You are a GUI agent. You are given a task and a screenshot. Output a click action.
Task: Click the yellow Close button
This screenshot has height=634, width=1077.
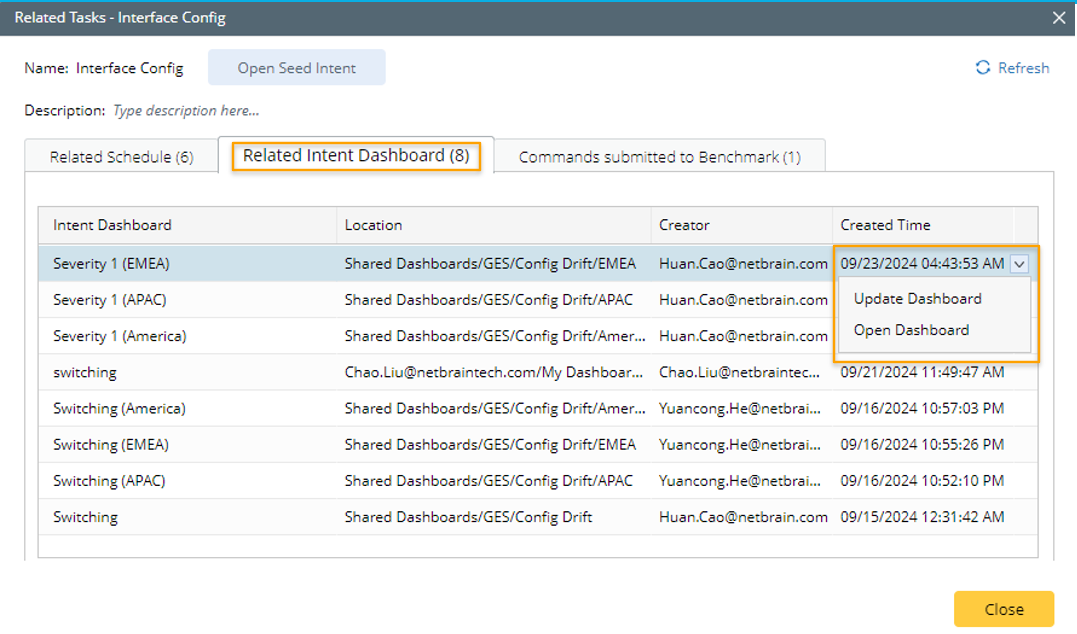(x=1003, y=609)
